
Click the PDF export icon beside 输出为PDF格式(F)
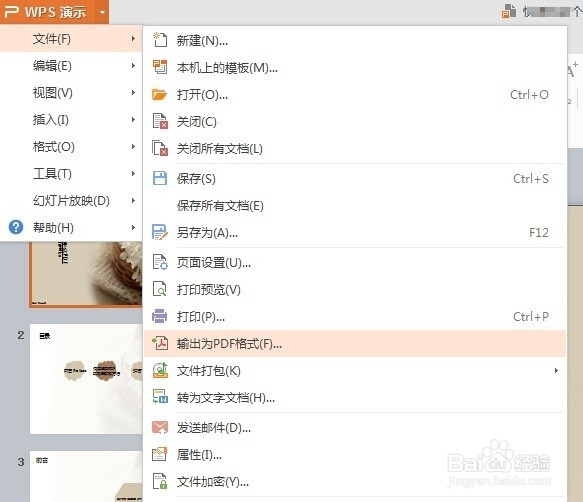click(x=160, y=343)
